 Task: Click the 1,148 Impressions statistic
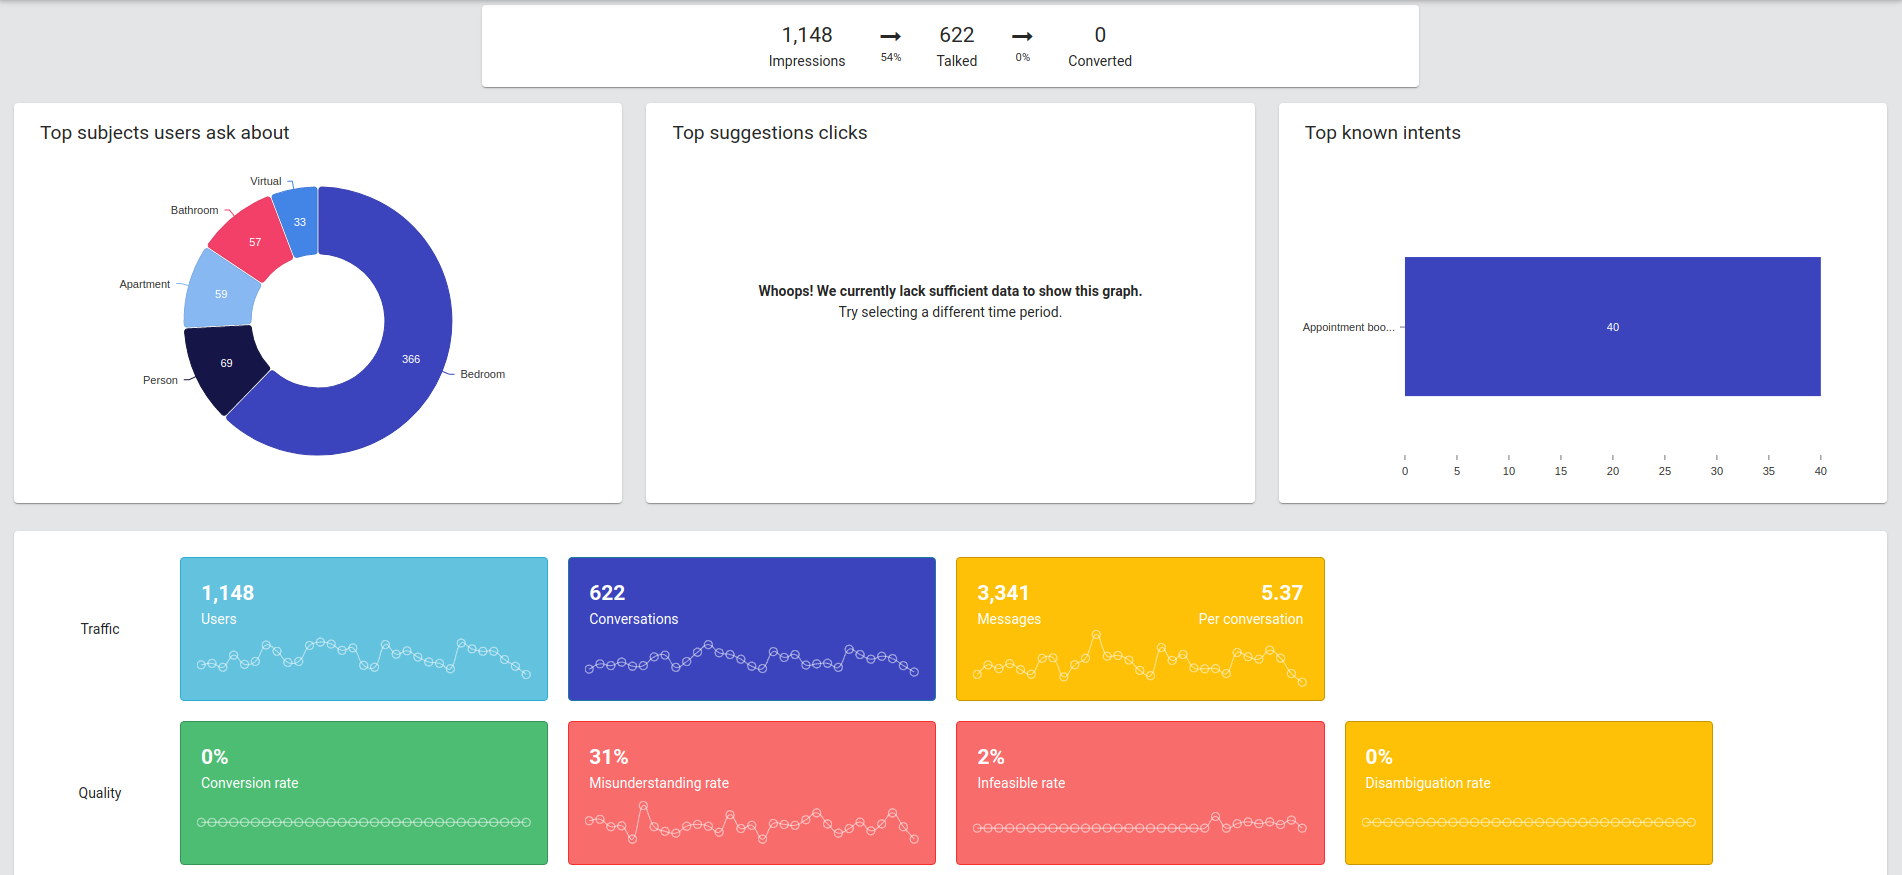click(x=807, y=47)
